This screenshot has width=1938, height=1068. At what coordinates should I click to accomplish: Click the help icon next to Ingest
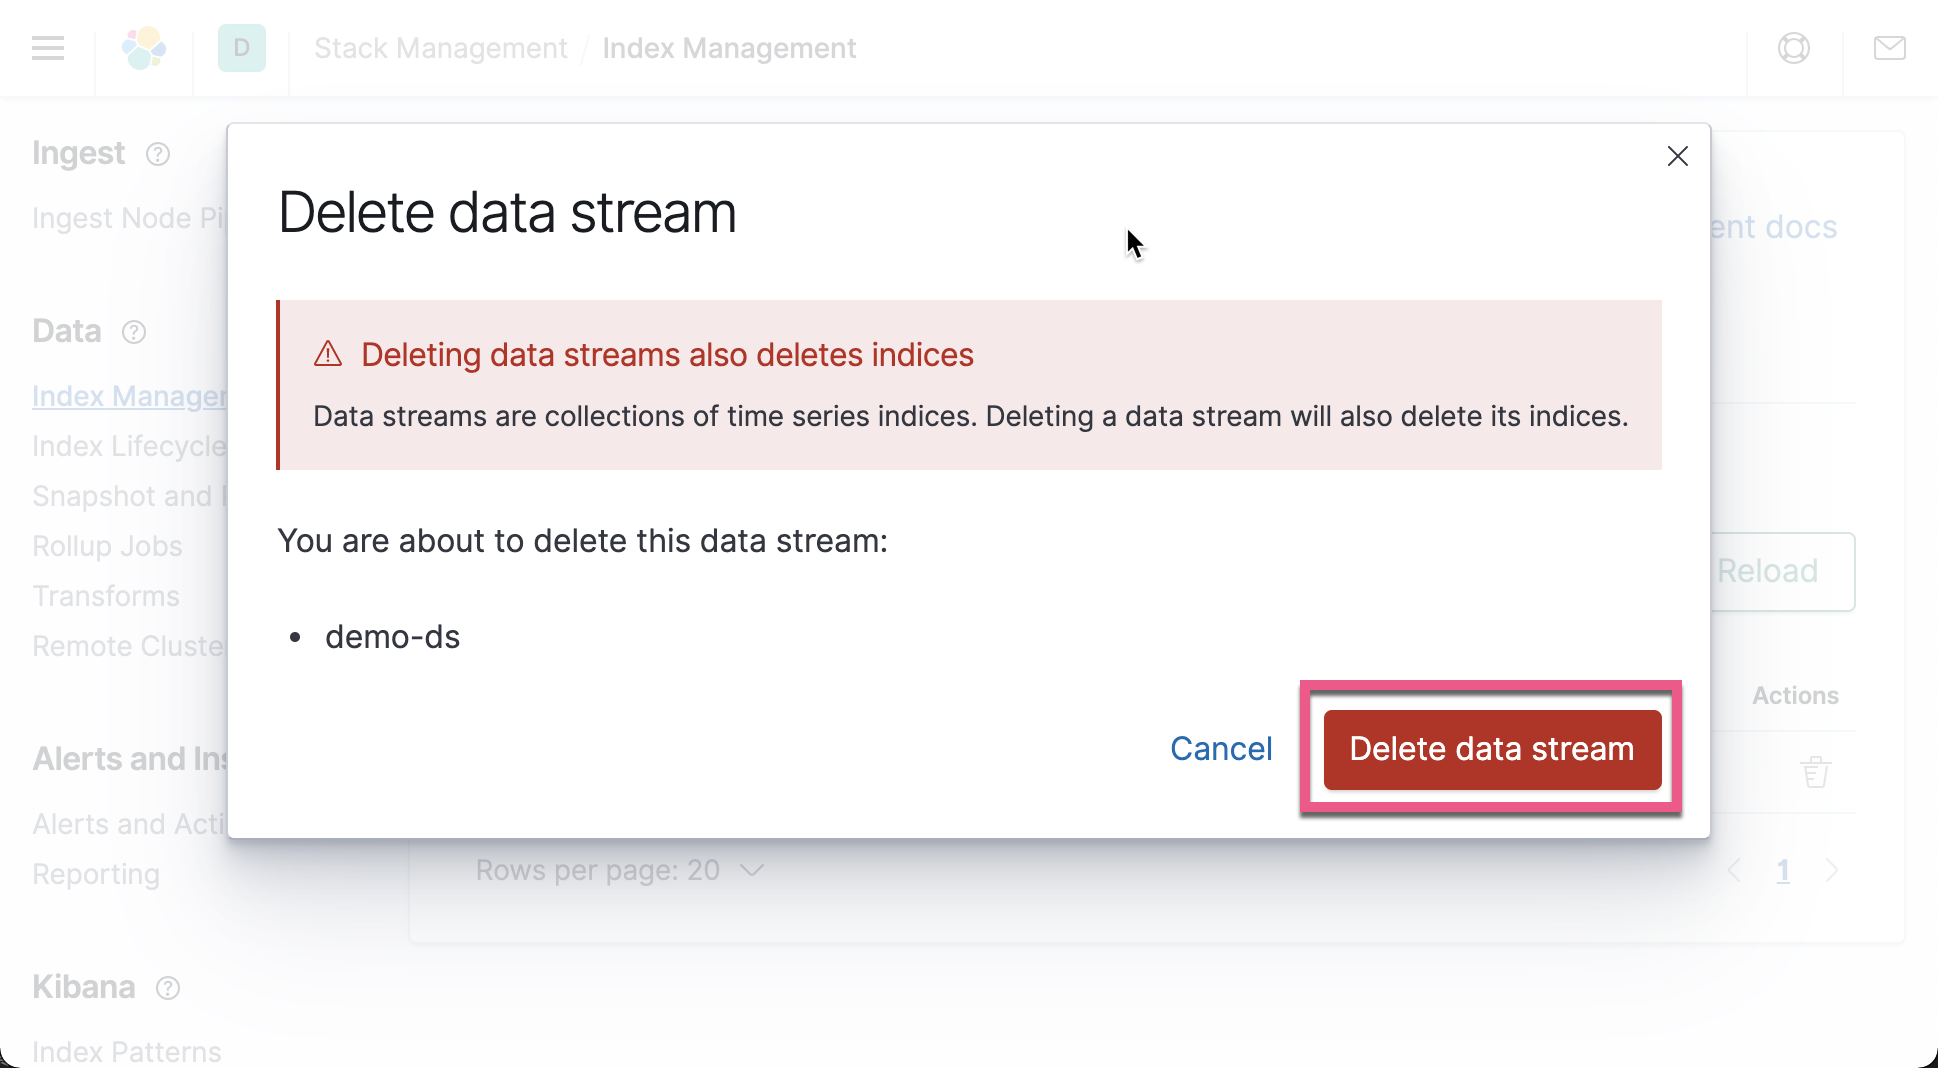tap(158, 154)
